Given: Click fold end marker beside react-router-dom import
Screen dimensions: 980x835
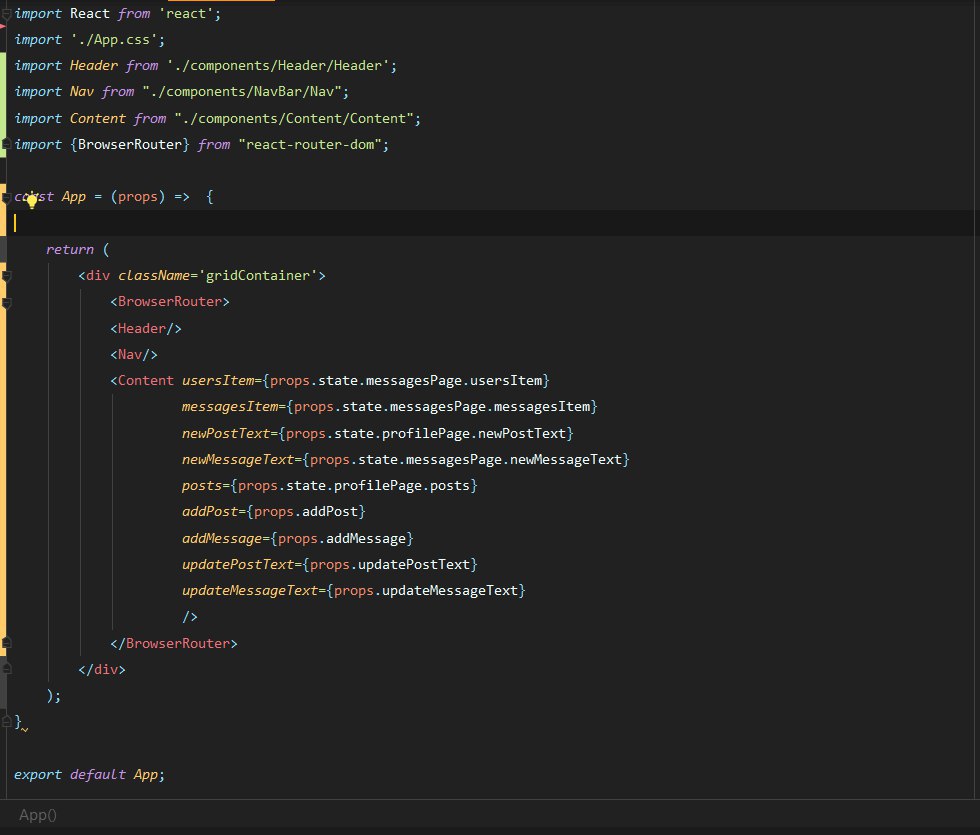Looking at the screenshot, I should pos(6,145).
